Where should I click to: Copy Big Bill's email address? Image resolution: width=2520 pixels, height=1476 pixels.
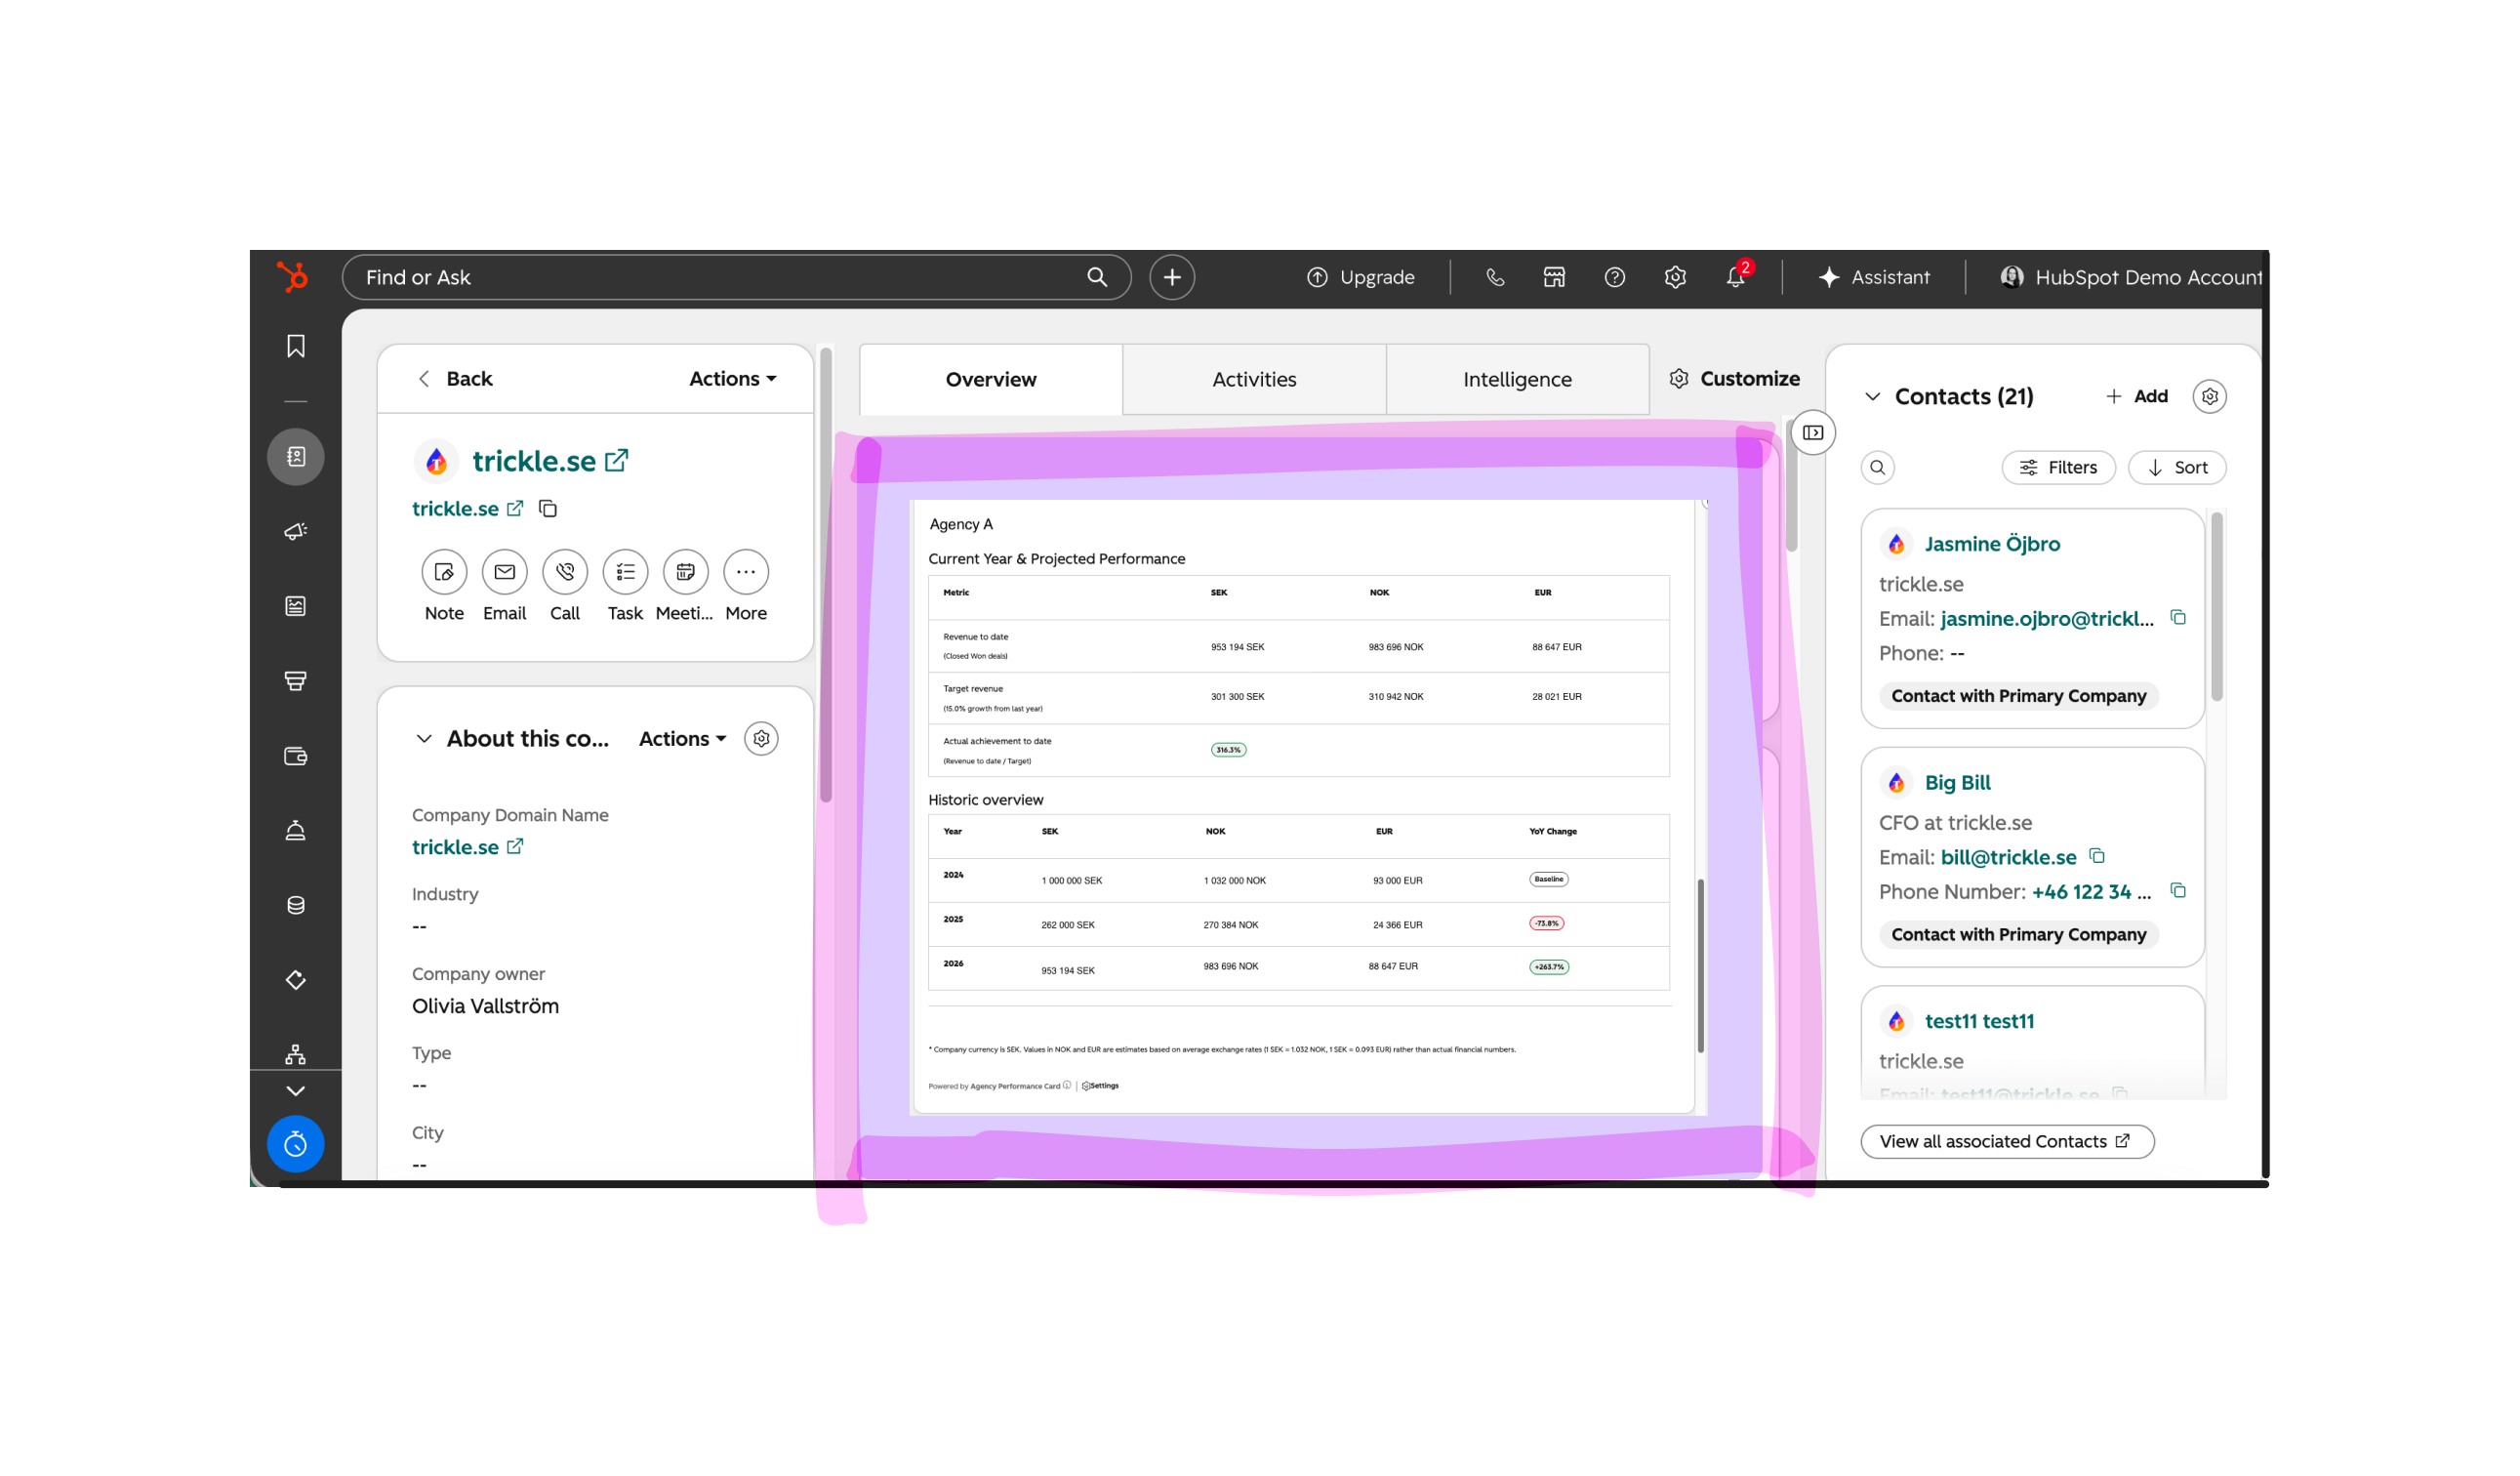point(2097,856)
